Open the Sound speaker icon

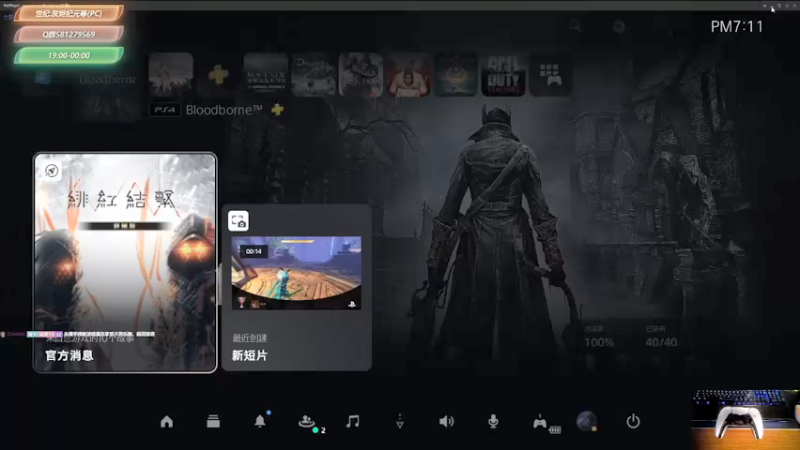pos(446,421)
